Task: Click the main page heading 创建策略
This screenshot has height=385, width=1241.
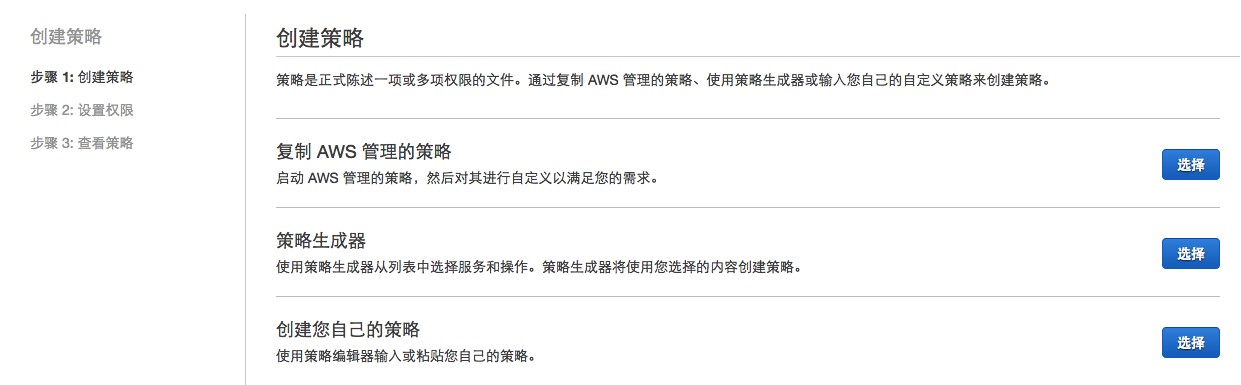Action: (320, 39)
